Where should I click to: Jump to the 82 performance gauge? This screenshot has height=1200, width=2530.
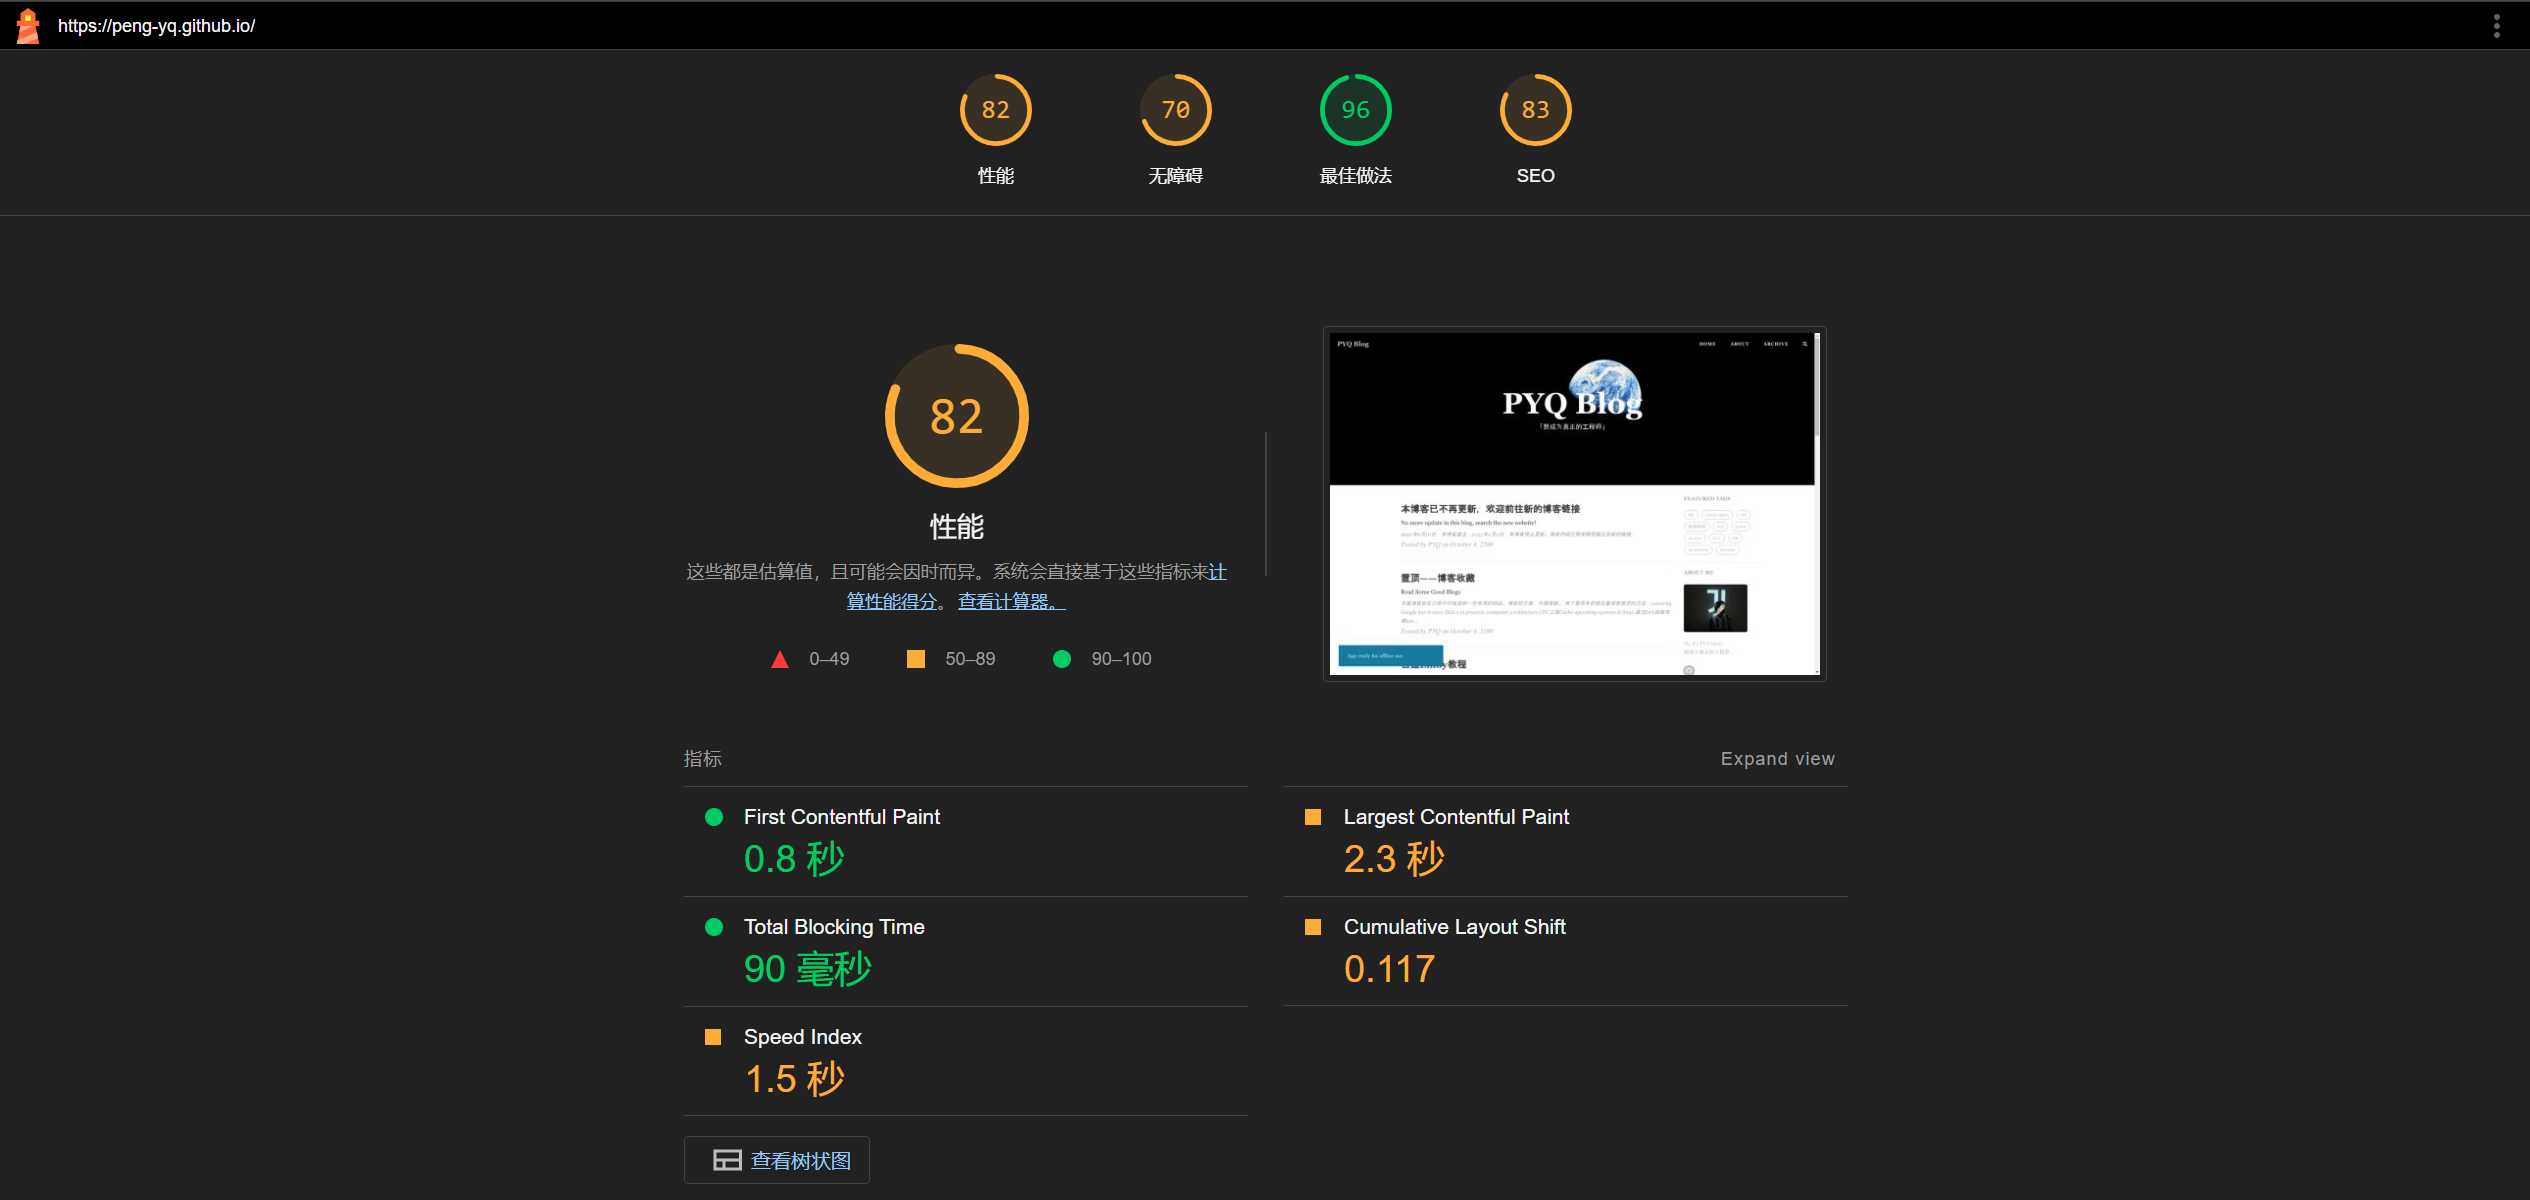995,110
